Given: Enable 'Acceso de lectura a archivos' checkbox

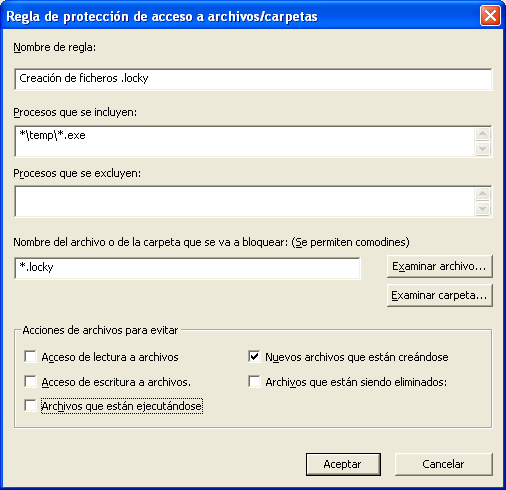Looking at the screenshot, I should point(30,356).
